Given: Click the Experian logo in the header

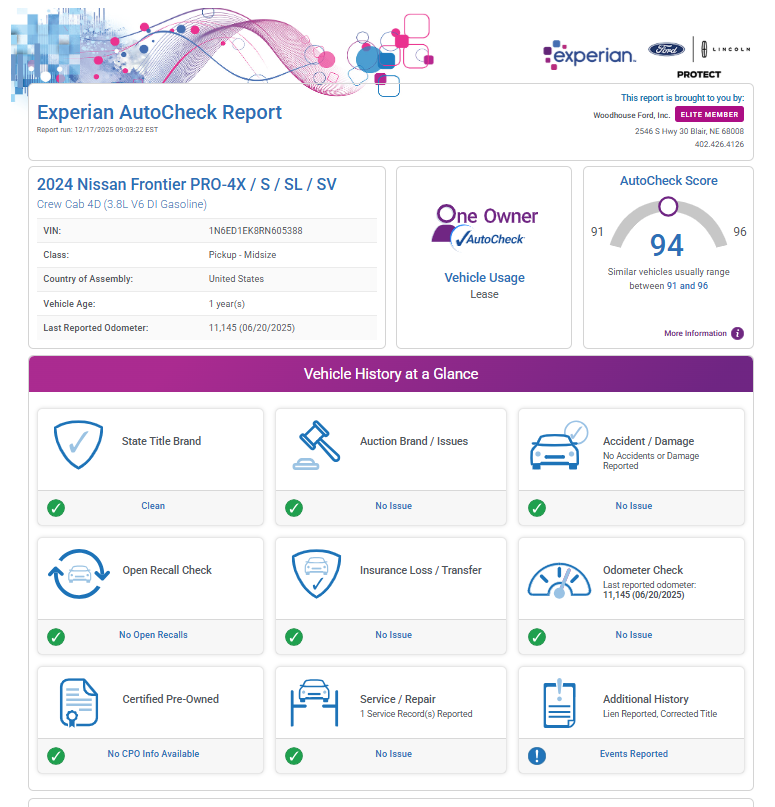Looking at the screenshot, I should coord(589,54).
